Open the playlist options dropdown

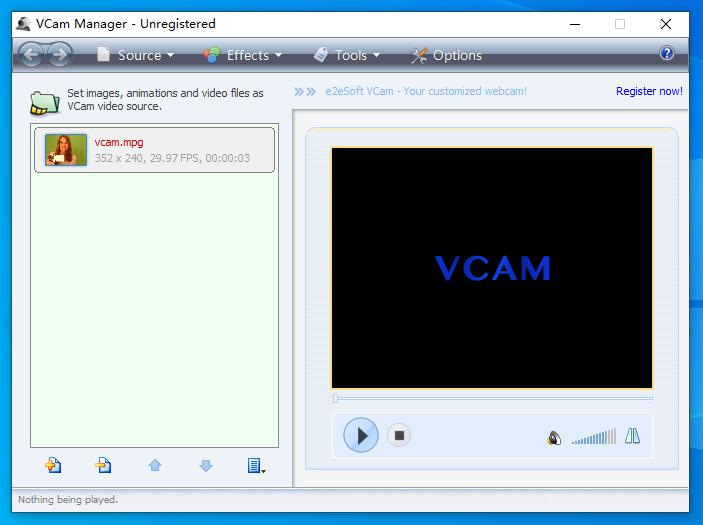pyautogui.click(x=256, y=465)
